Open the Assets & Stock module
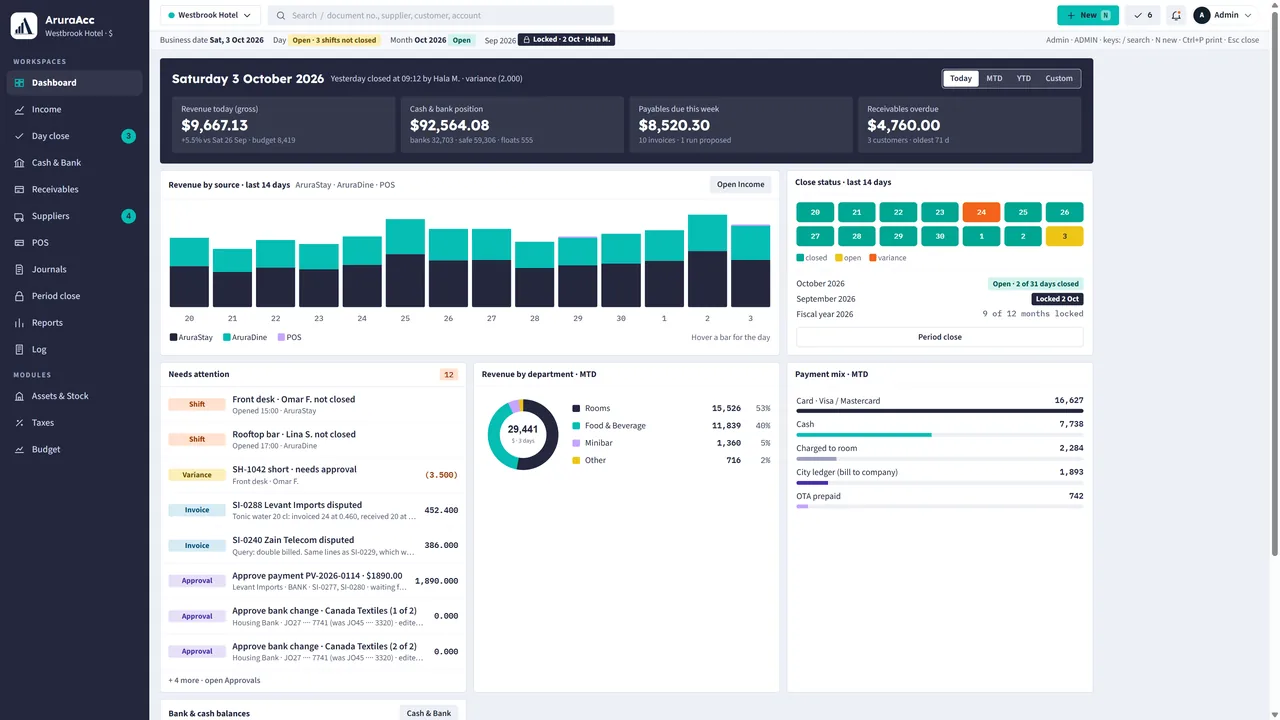 click(x=74, y=396)
